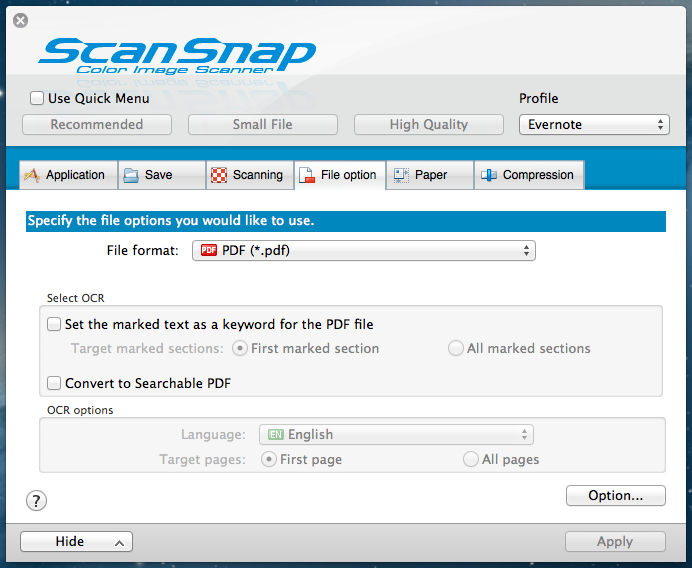Click the Hide button
The image size is (692, 568).
tap(76, 542)
